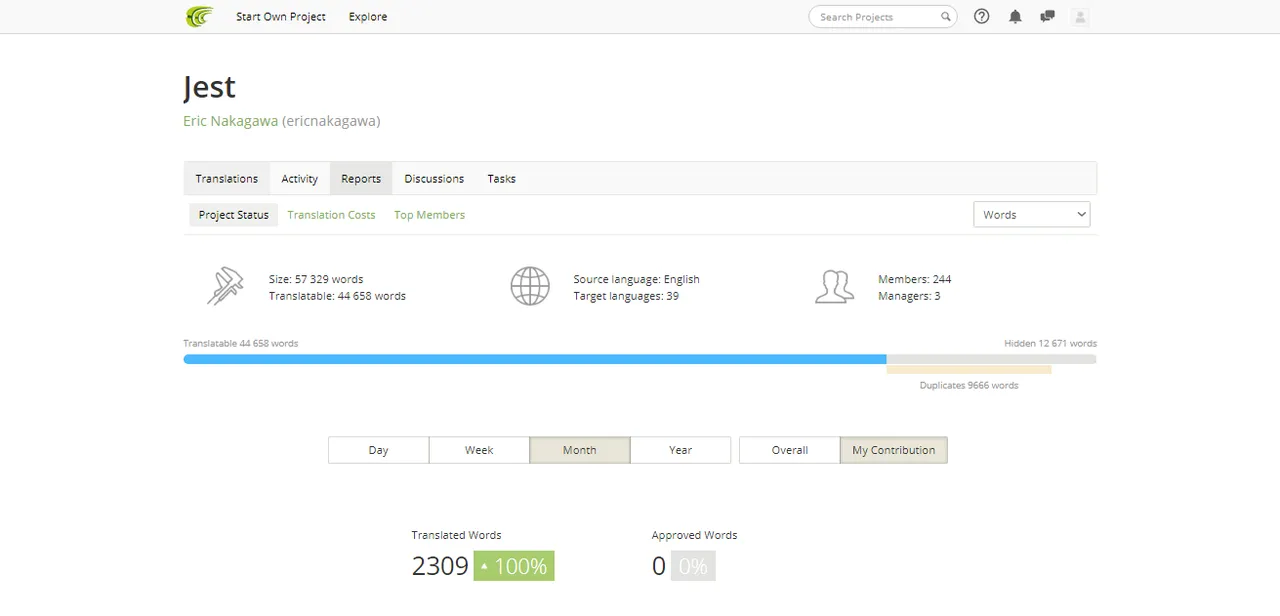The image size is (1280, 616).
Task: Click the 'Size: 57 329 words' text
Action: (x=316, y=279)
